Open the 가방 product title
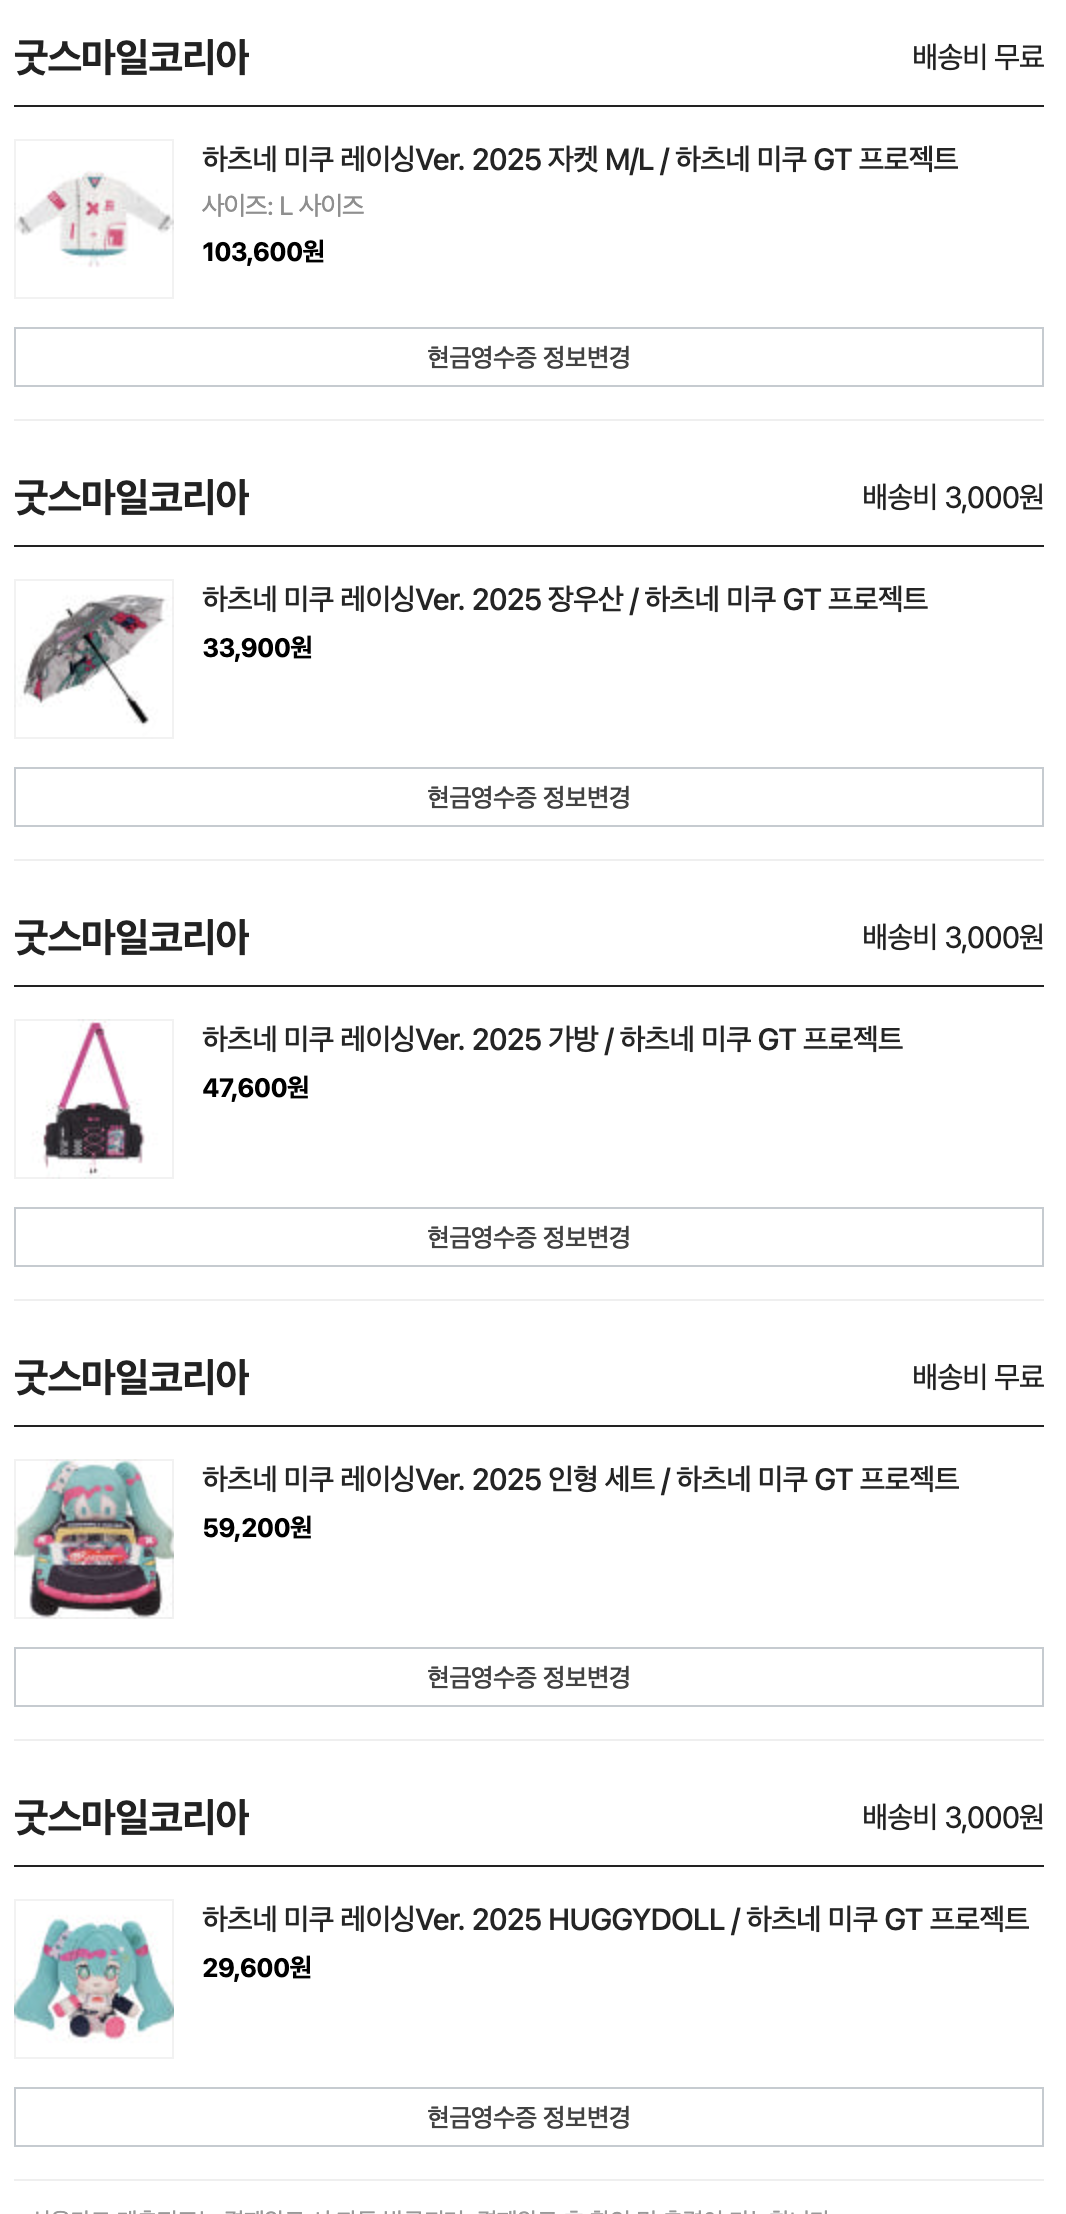Viewport: 1066px width, 2214px height. [x=552, y=1039]
